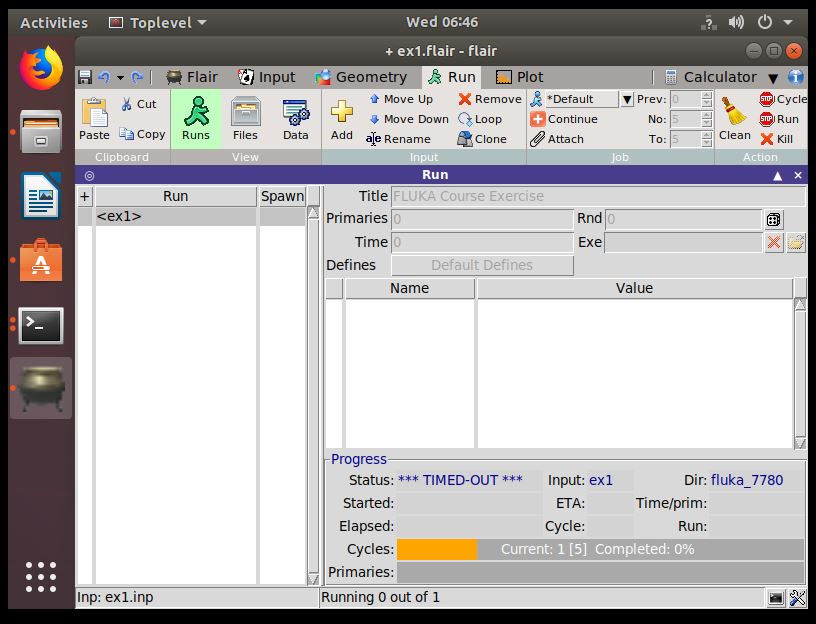Add a new run
Image resolution: width=816 pixels, height=624 pixels.
[341, 120]
